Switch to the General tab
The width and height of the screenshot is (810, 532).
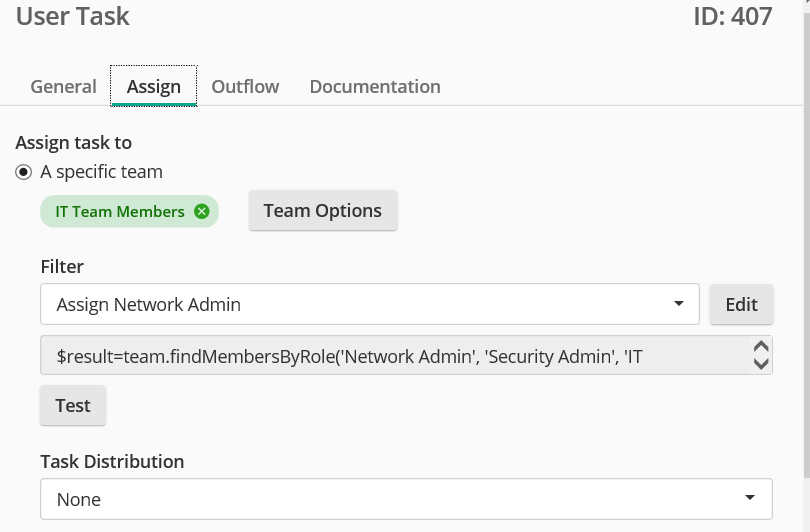63,86
